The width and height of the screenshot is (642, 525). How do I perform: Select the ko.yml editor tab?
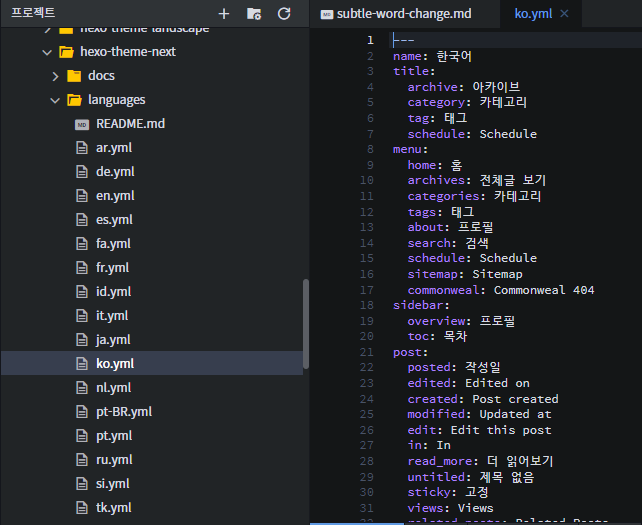point(533,14)
